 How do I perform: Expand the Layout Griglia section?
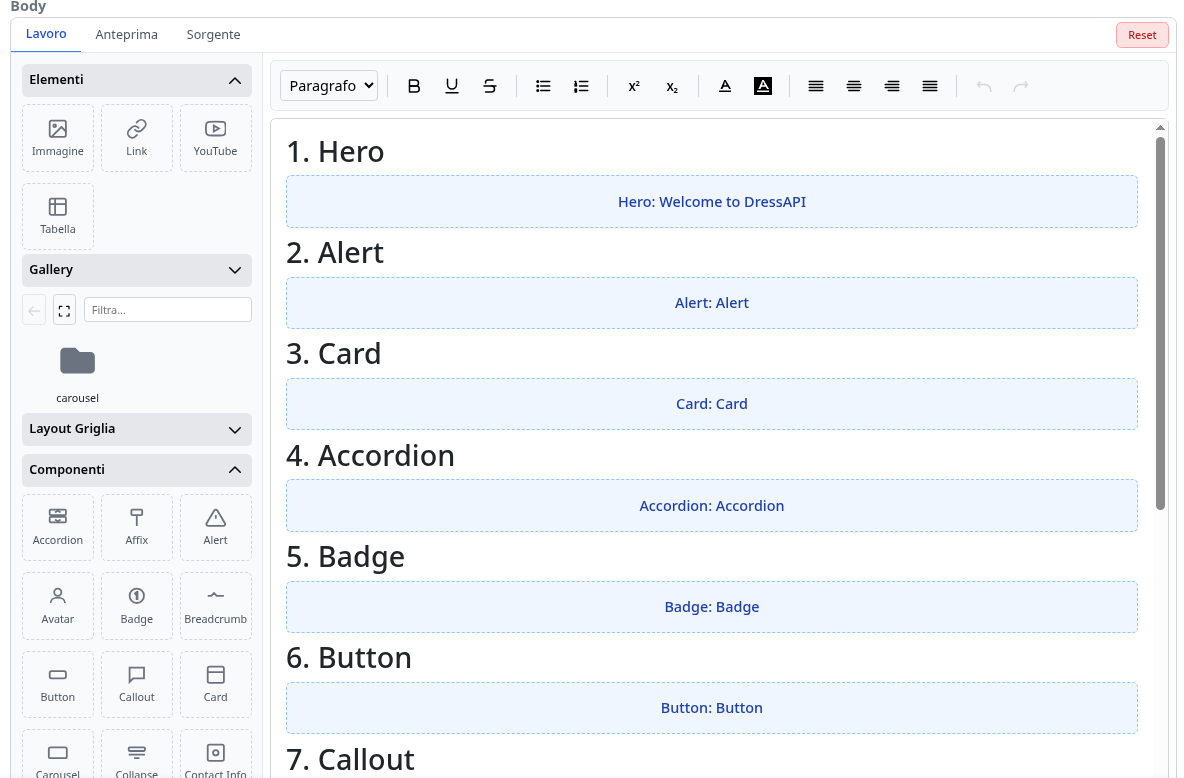[x=137, y=429]
